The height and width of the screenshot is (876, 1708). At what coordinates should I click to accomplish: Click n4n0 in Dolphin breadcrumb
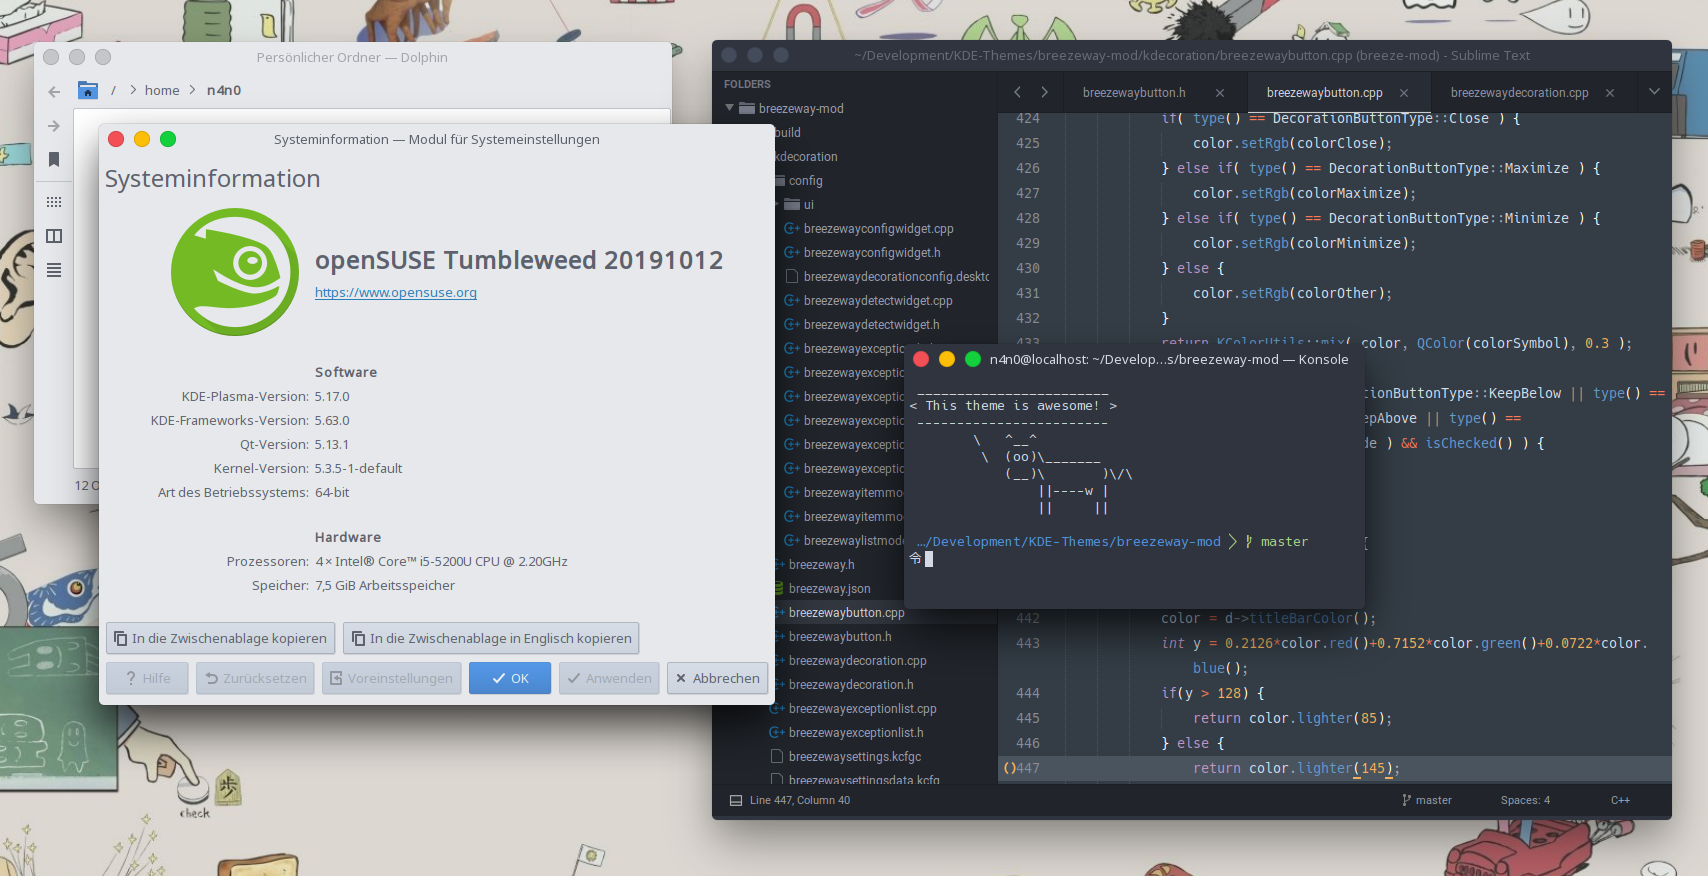tap(224, 91)
